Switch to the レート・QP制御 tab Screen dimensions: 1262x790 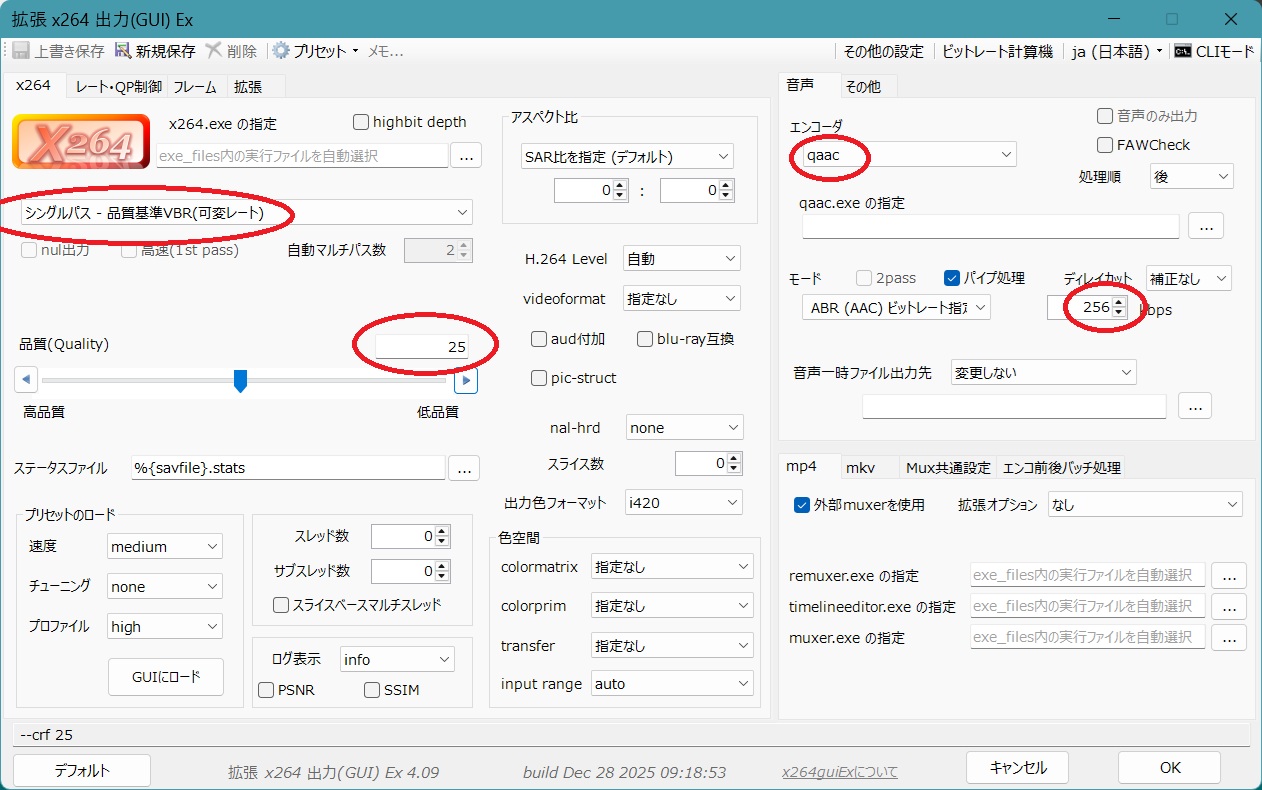pos(118,87)
